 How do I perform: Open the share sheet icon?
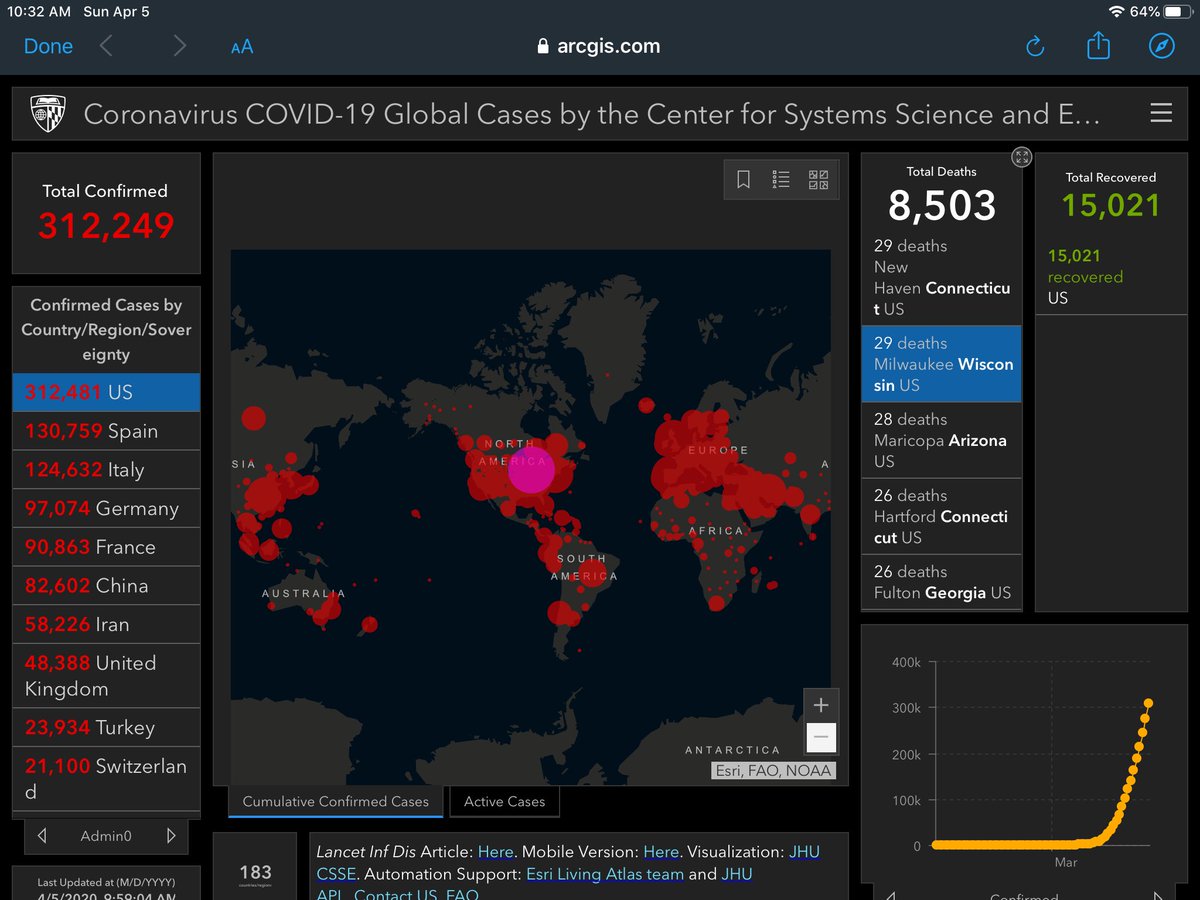(x=1098, y=45)
